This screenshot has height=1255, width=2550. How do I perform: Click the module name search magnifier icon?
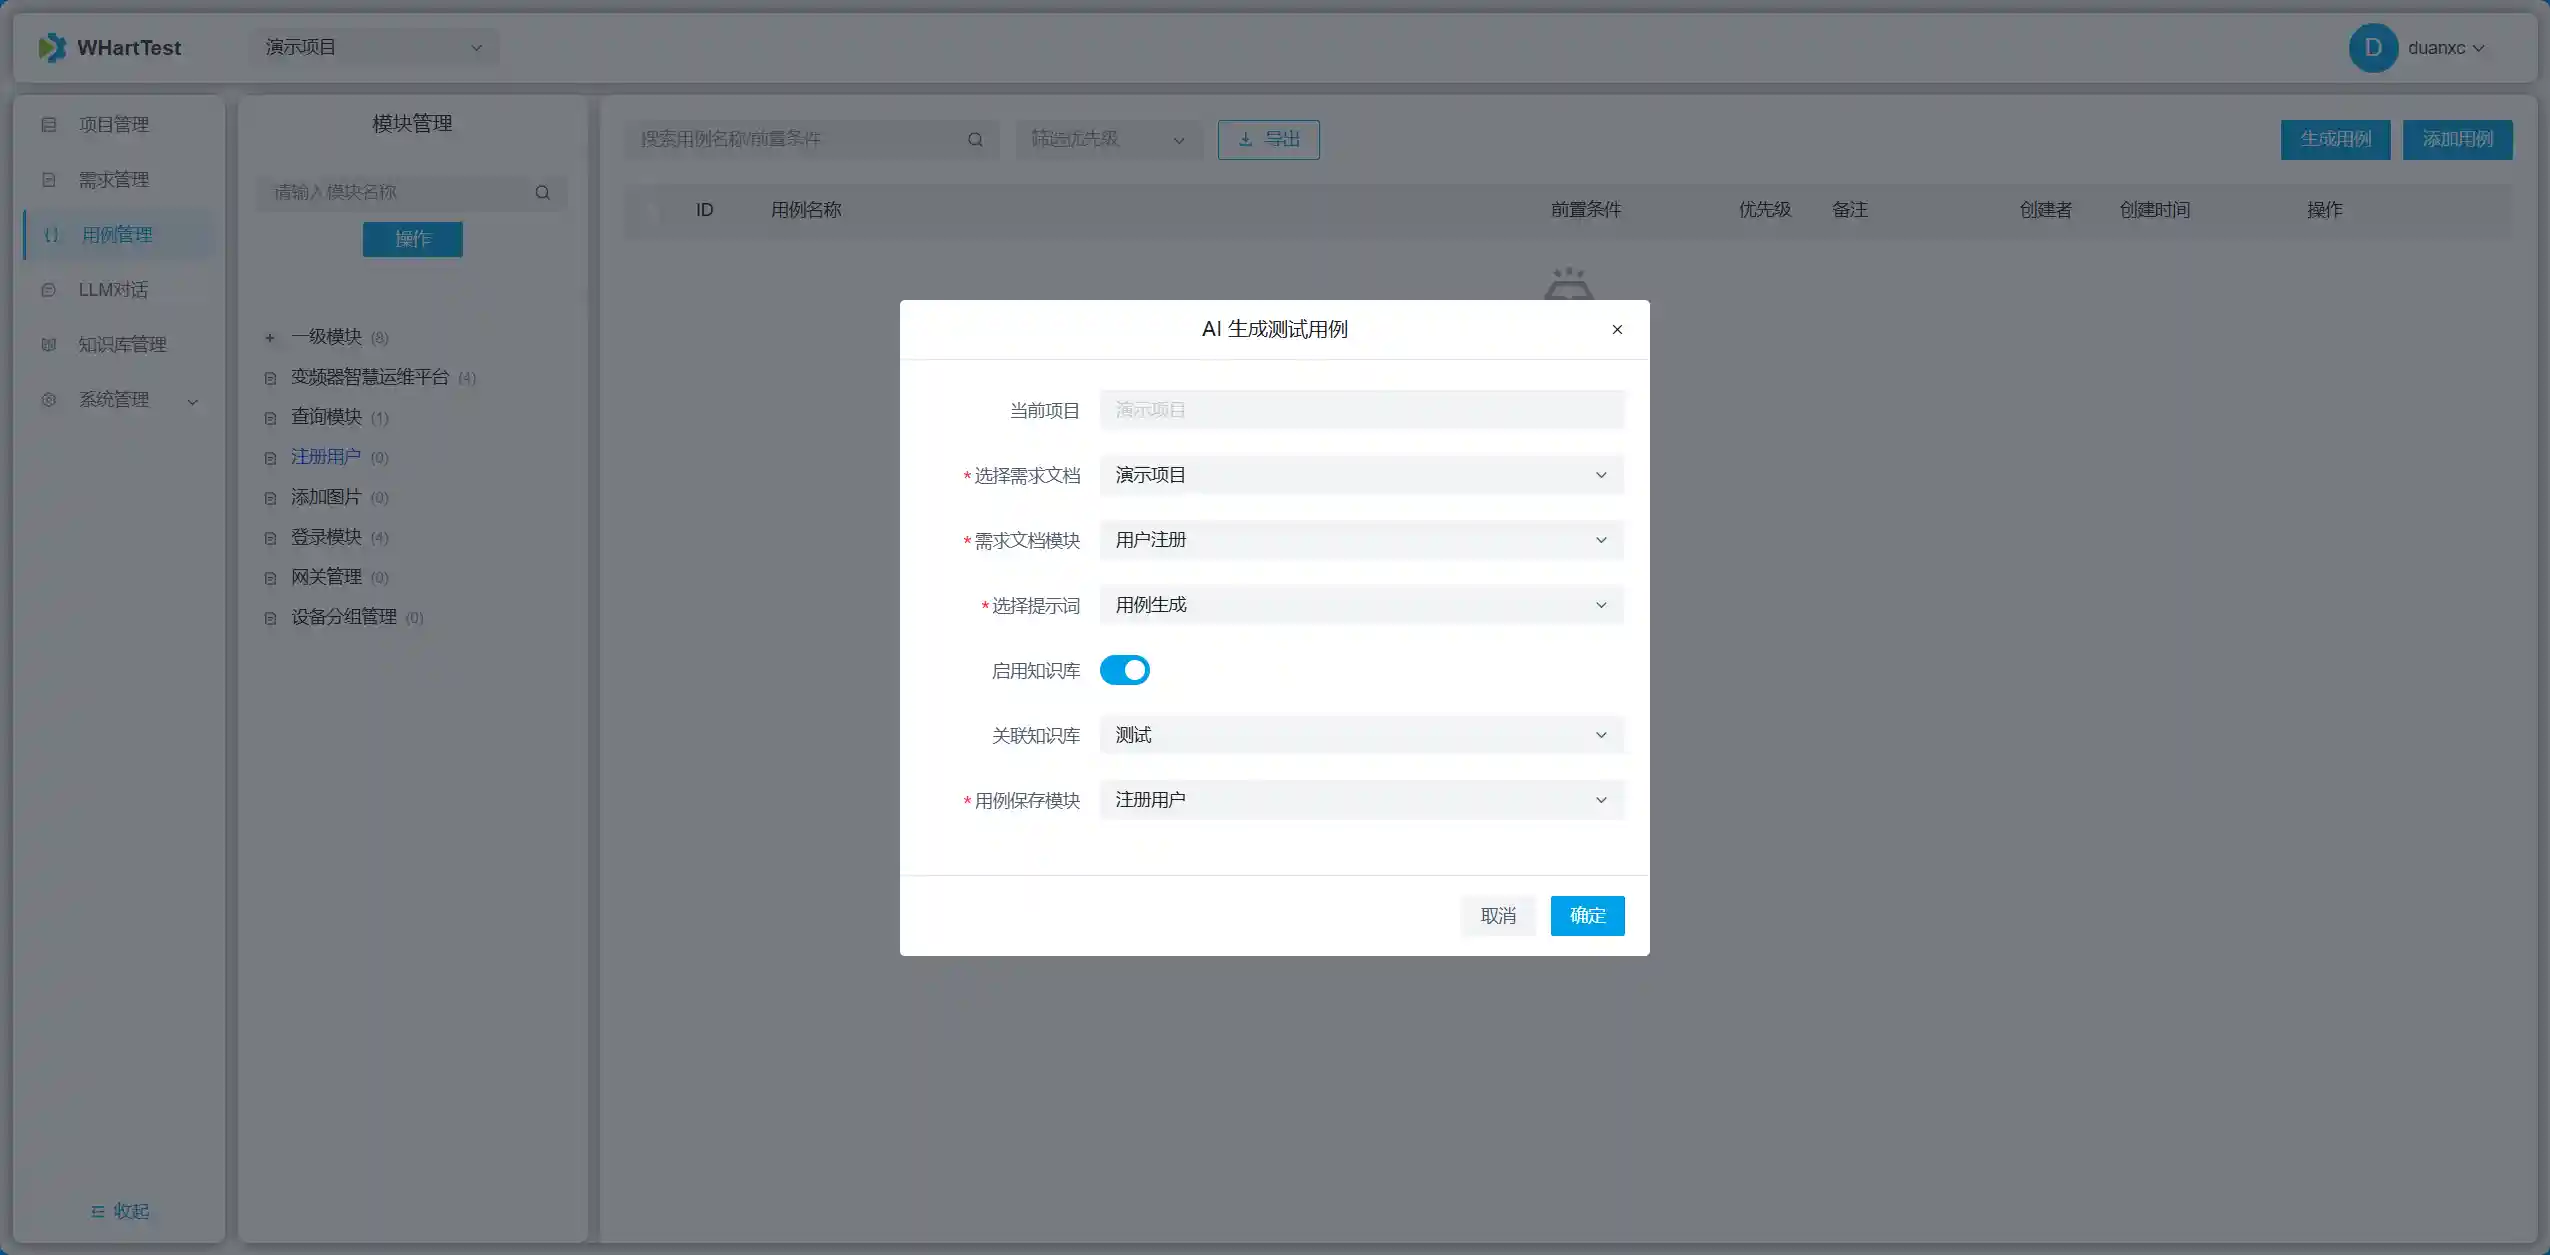(542, 192)
